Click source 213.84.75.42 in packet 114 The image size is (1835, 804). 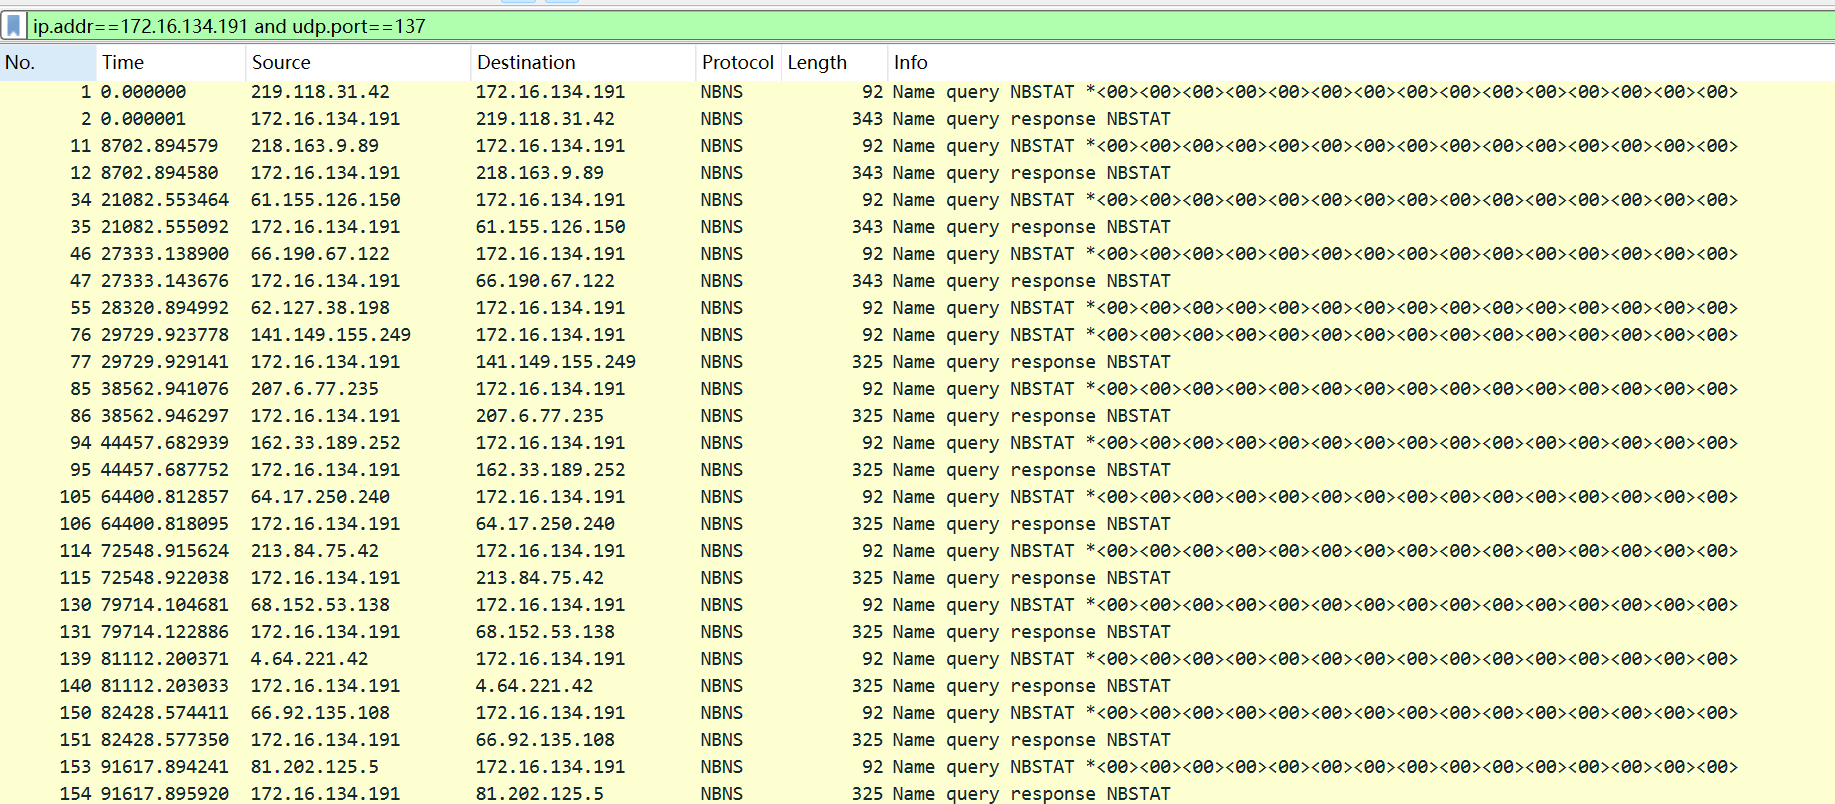[315, 551]
